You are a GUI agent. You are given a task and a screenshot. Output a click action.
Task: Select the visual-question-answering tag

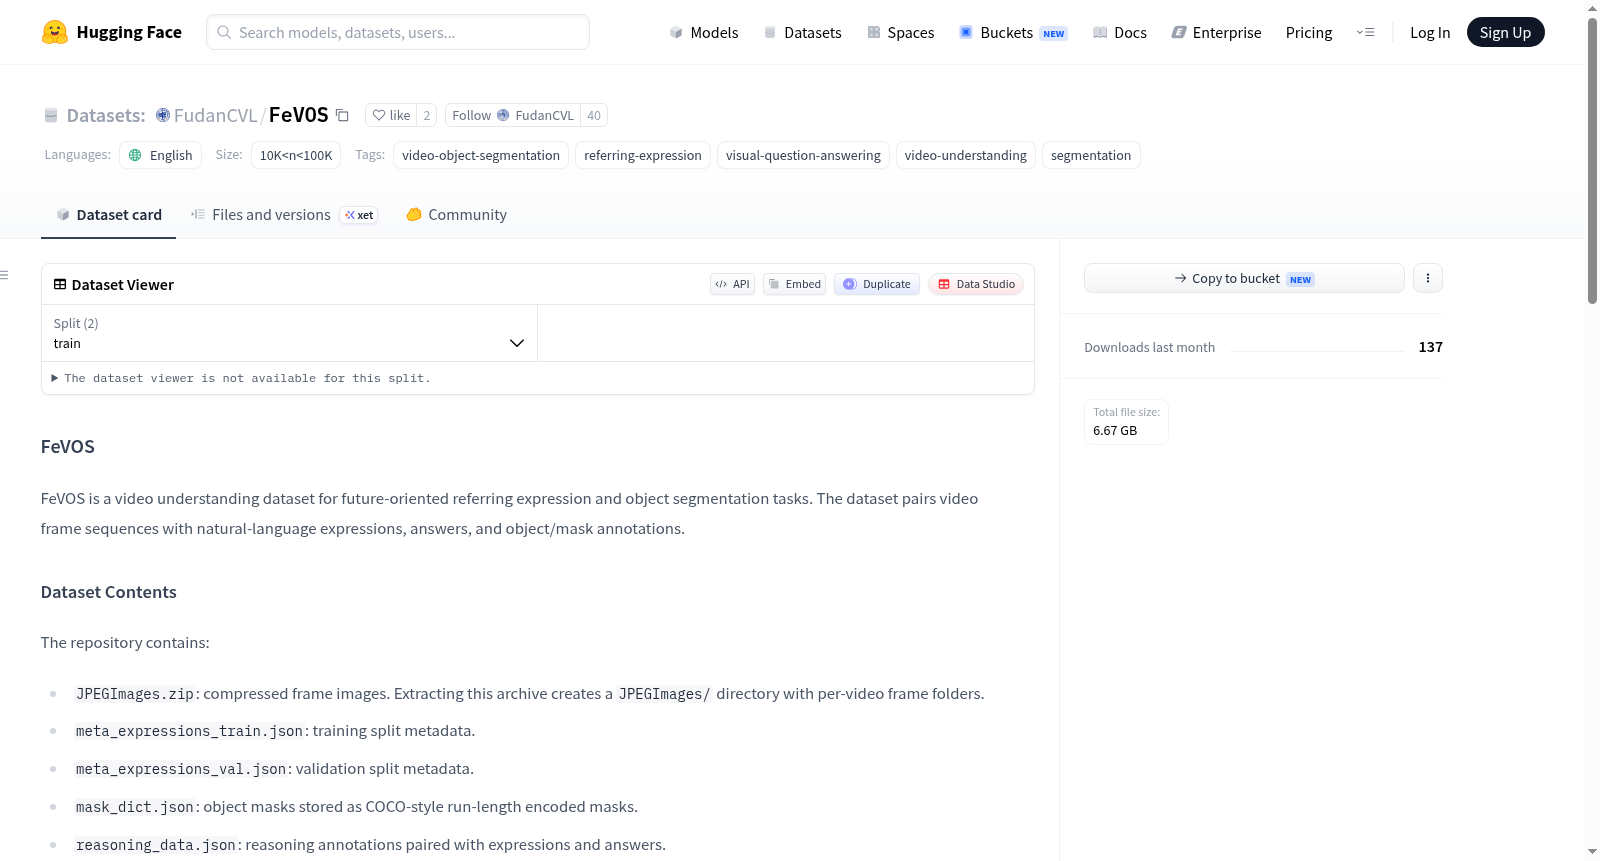803,155
